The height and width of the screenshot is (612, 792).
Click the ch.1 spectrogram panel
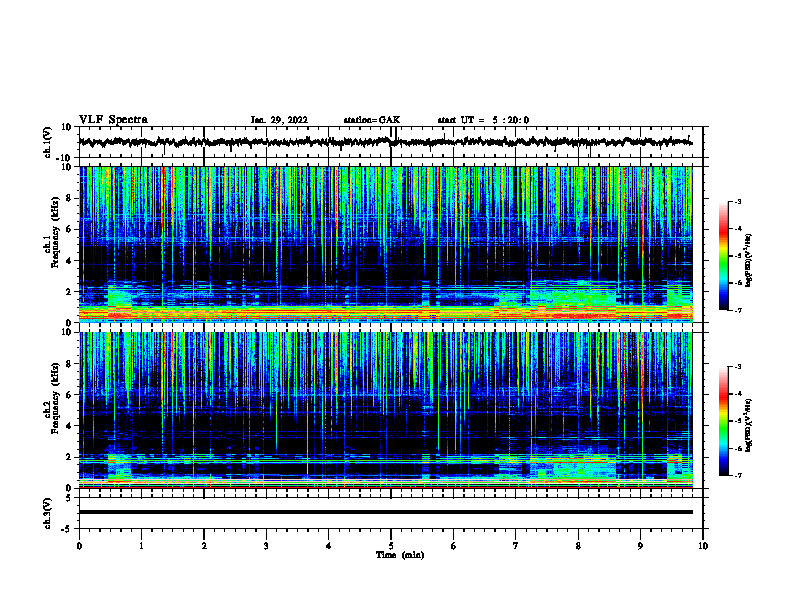point(386,244)
